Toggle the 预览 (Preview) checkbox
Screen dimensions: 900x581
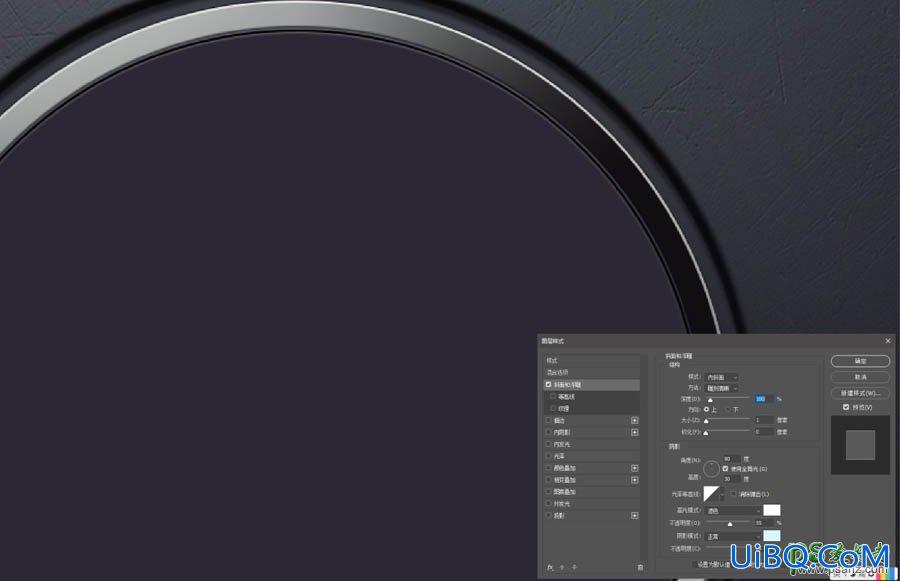tap(845, 407)
